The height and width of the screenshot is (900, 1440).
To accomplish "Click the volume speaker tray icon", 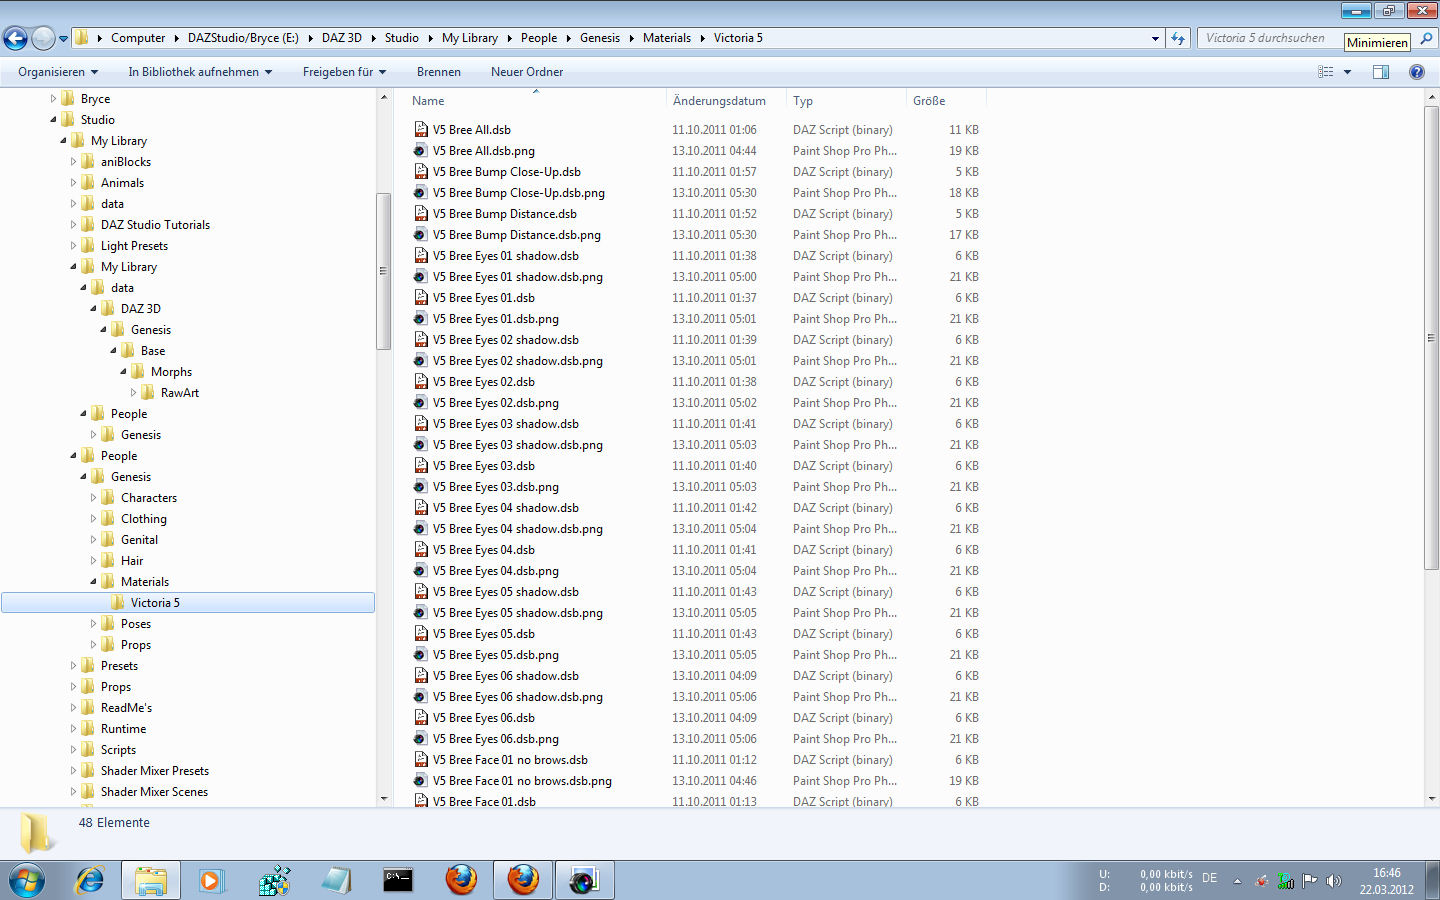I will [x=1333, y=881].
